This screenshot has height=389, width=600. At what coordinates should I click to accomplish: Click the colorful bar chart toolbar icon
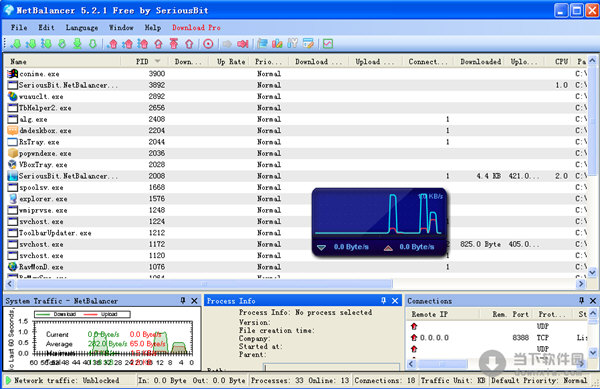click(x=277, y=44)
